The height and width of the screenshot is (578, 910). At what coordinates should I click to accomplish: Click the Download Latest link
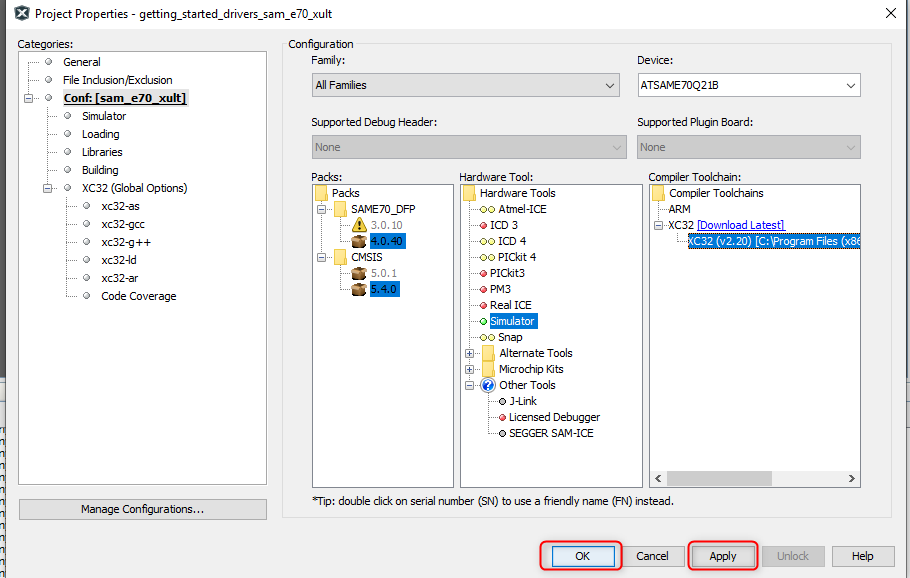click(740, 225)
